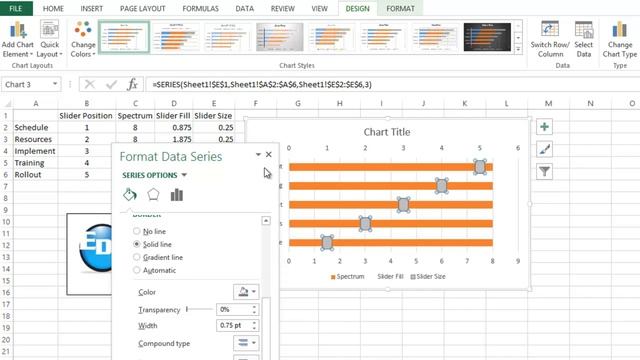The image size is (640, 360).
Task: Switch to the FORMAT chart tools tab
Action: (x=400, y=8)
